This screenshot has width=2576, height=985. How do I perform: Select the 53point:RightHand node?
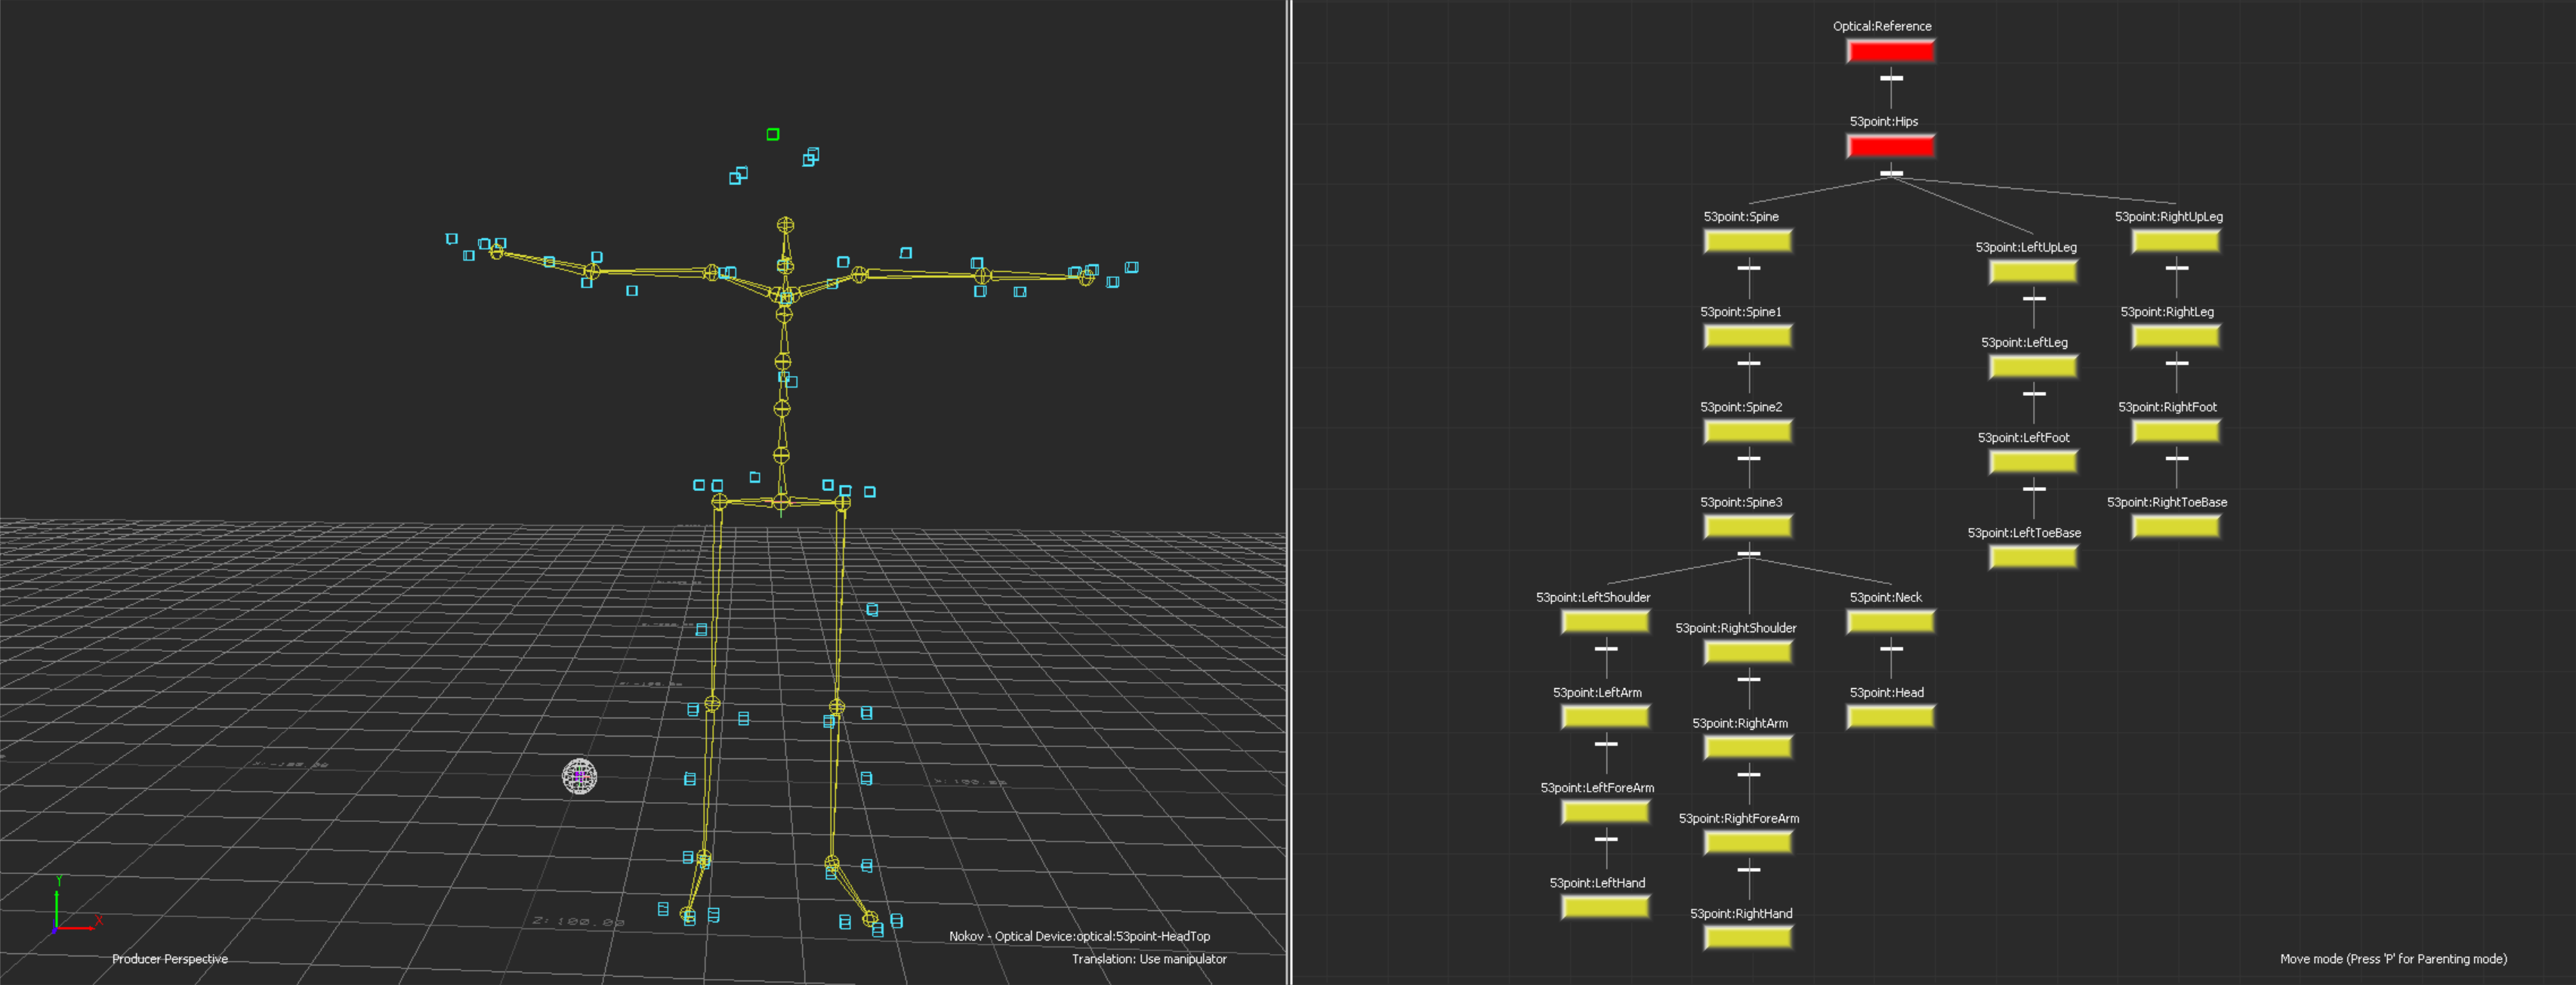[x=1748, y=938]
